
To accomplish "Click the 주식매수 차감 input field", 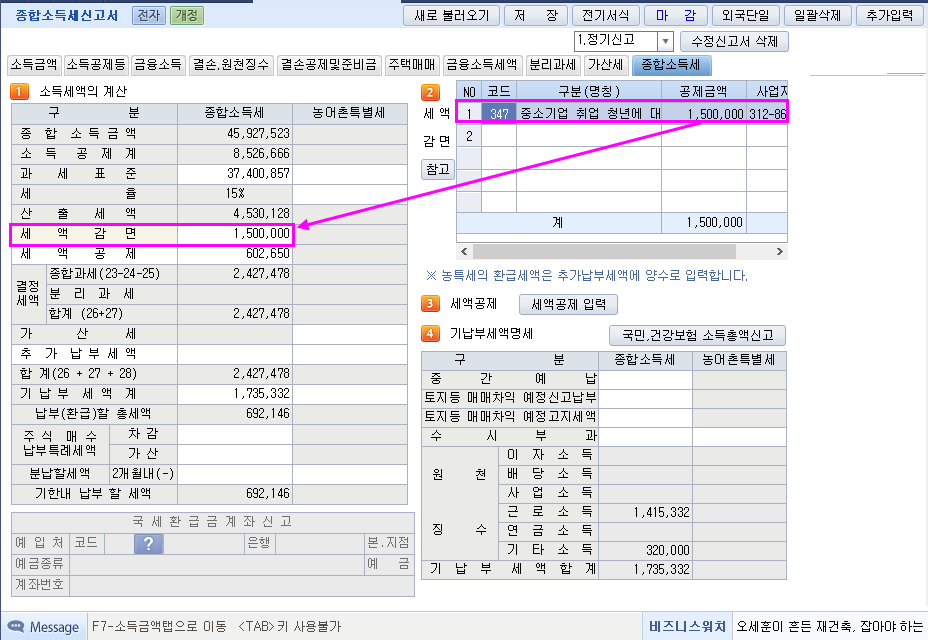I will pyautogui.click(x=235, y=434).
